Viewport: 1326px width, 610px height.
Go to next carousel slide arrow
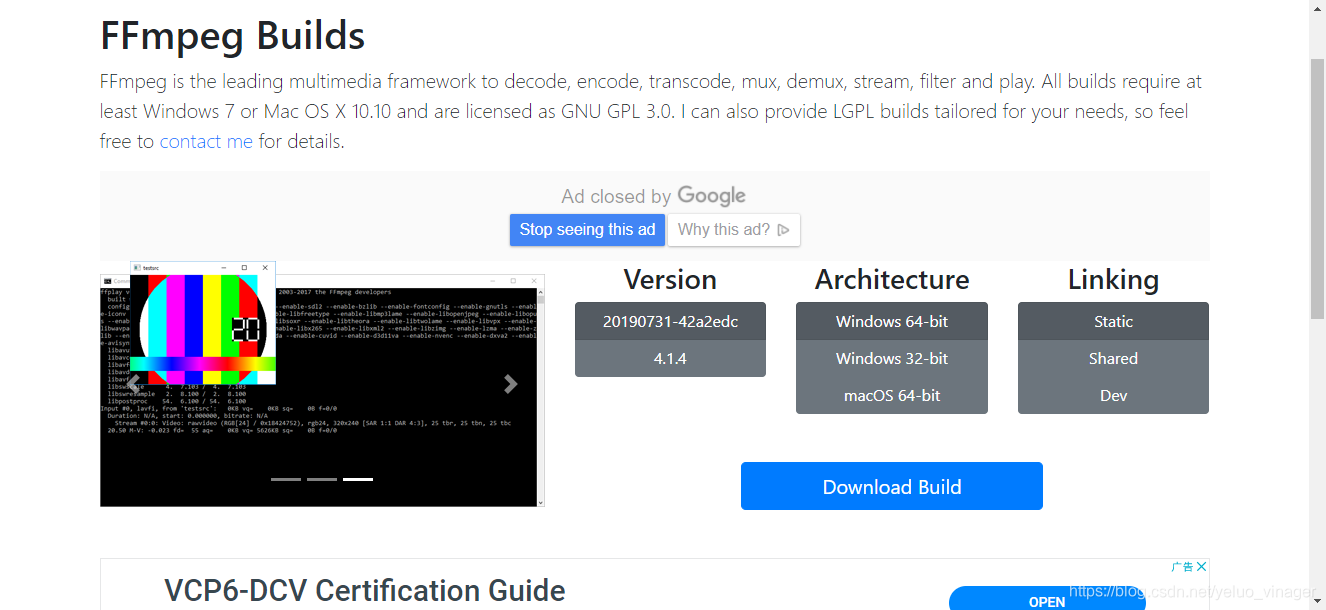pos(511,384)
